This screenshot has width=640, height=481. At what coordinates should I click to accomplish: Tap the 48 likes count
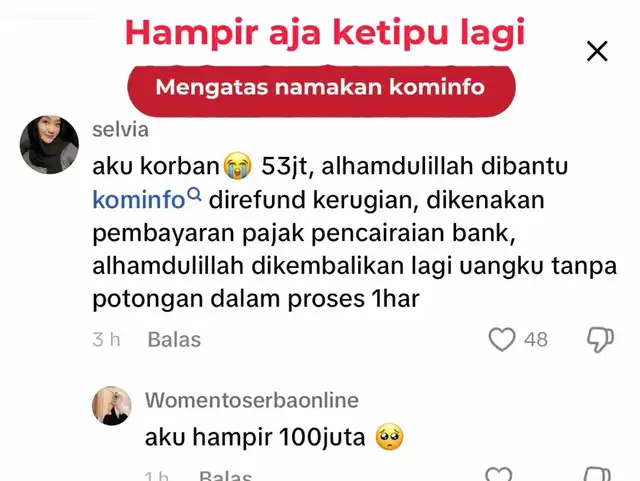[536, 340]
